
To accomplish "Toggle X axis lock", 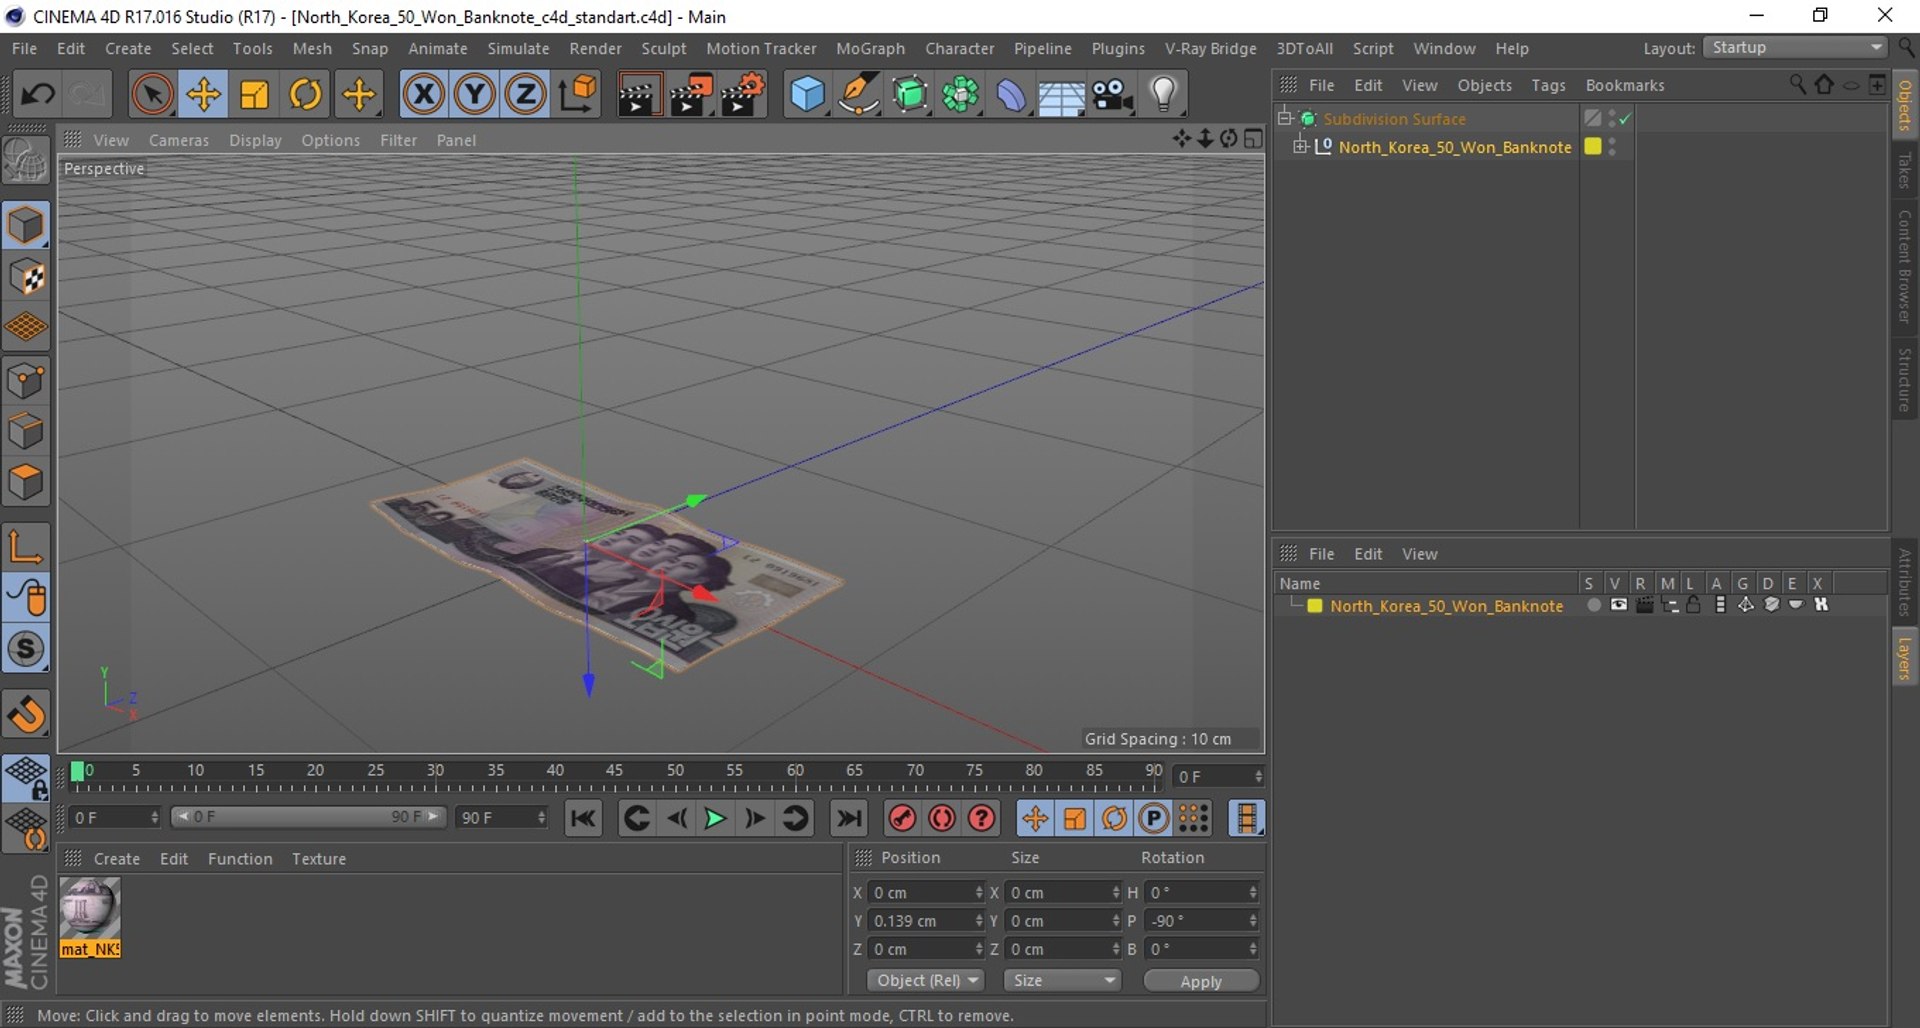I will (424, 95).
